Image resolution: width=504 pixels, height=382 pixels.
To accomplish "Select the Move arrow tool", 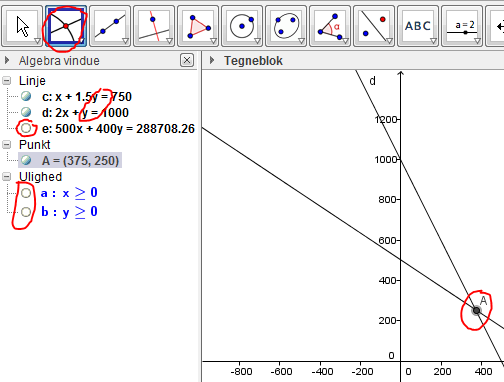I will (x=22, y=26).
